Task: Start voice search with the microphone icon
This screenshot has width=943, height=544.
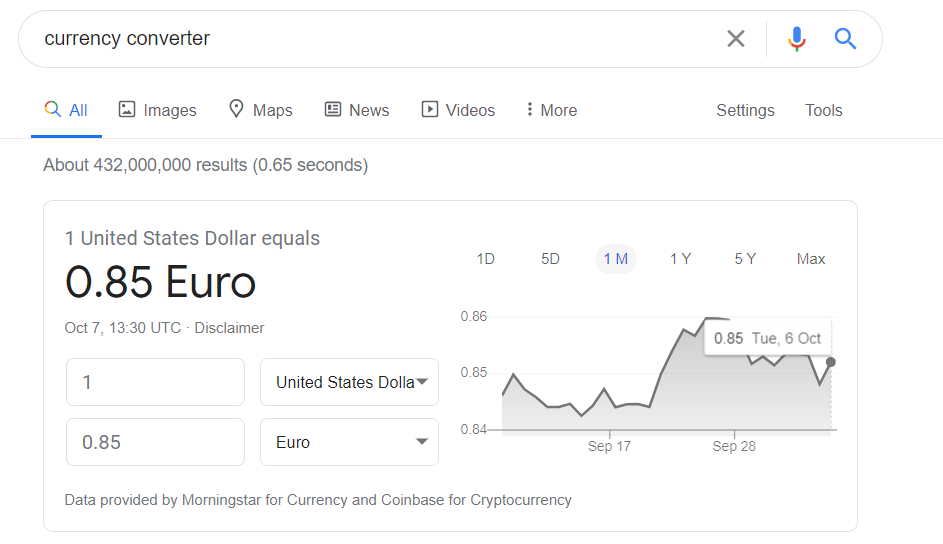Action: (796, 39)
